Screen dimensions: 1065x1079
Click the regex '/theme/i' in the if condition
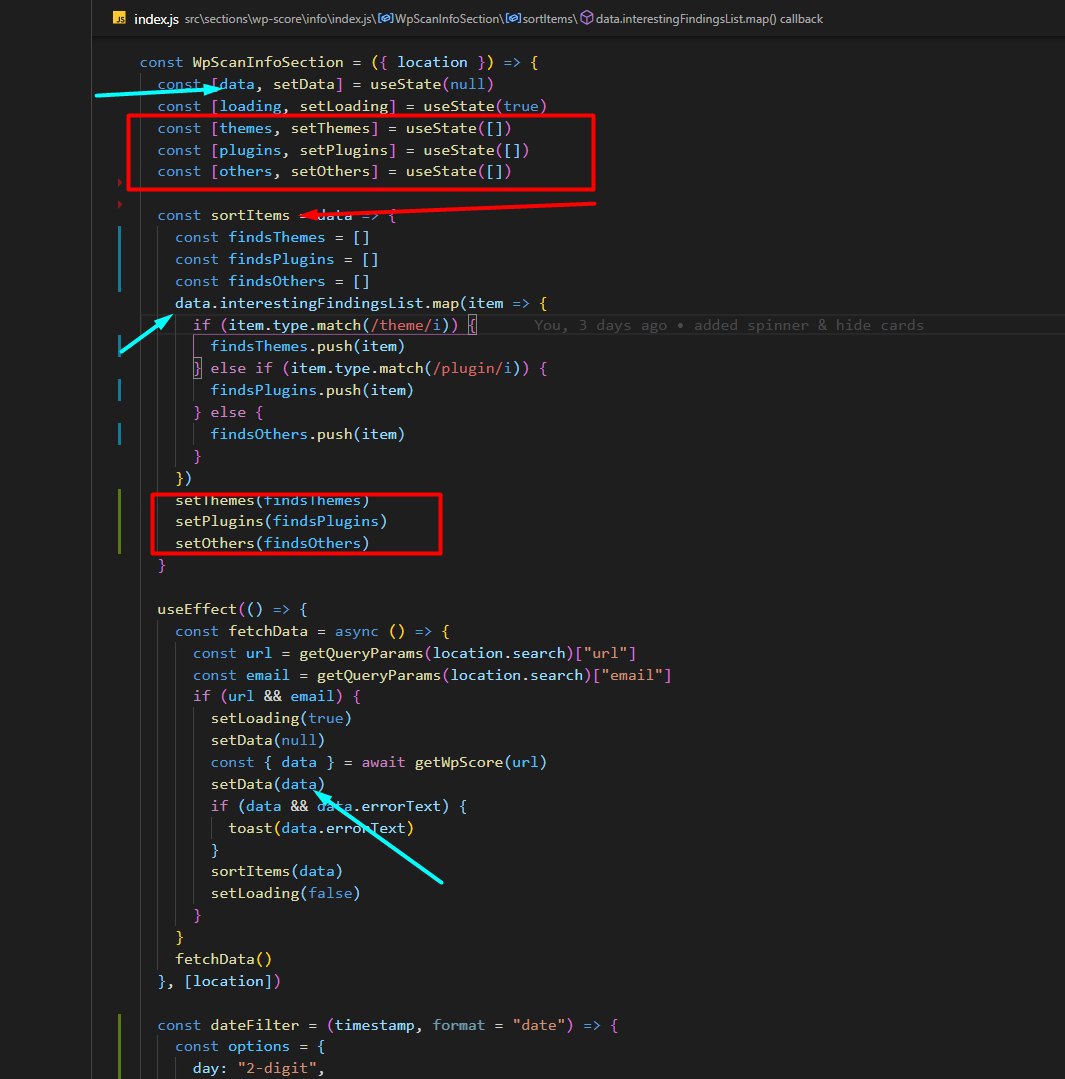405,325
